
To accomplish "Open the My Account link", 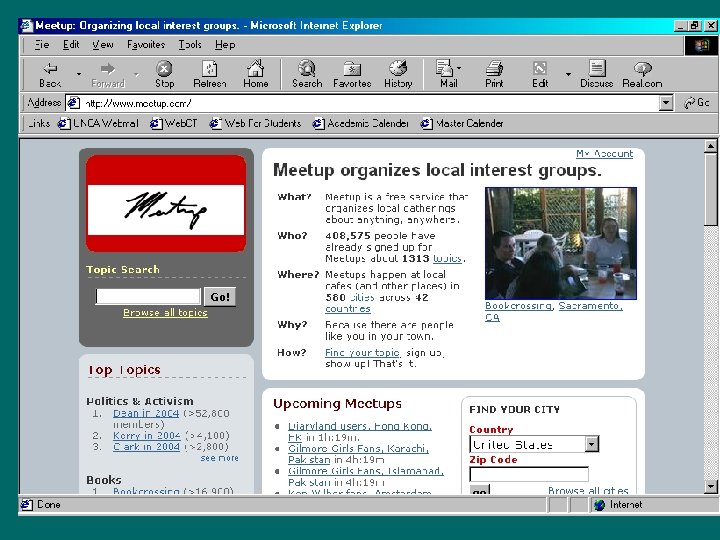I will click(605, 153).
